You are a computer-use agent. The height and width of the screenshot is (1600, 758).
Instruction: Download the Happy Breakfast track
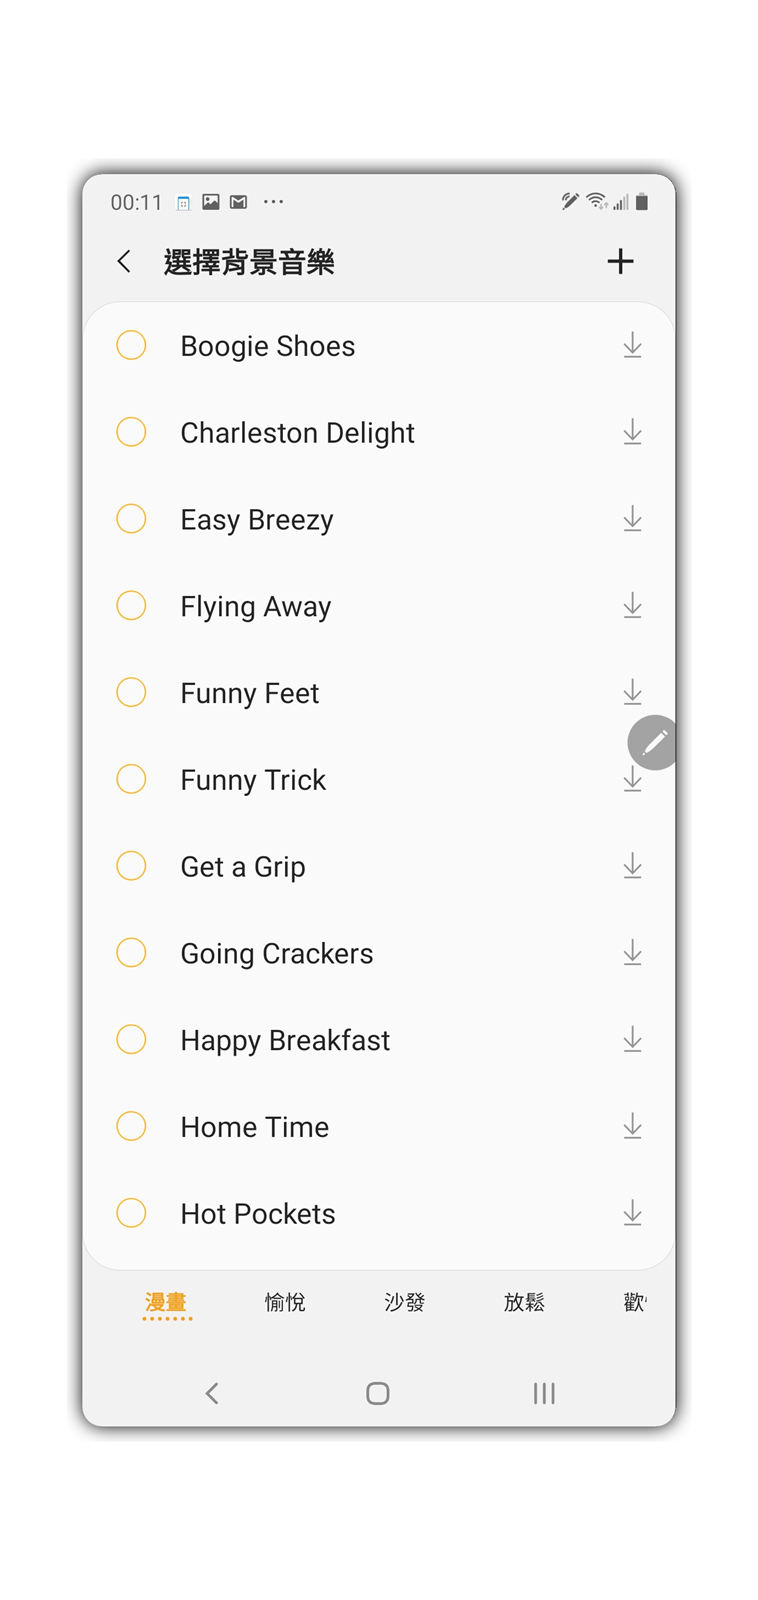pyautogui.click(x=632, y=1040)
